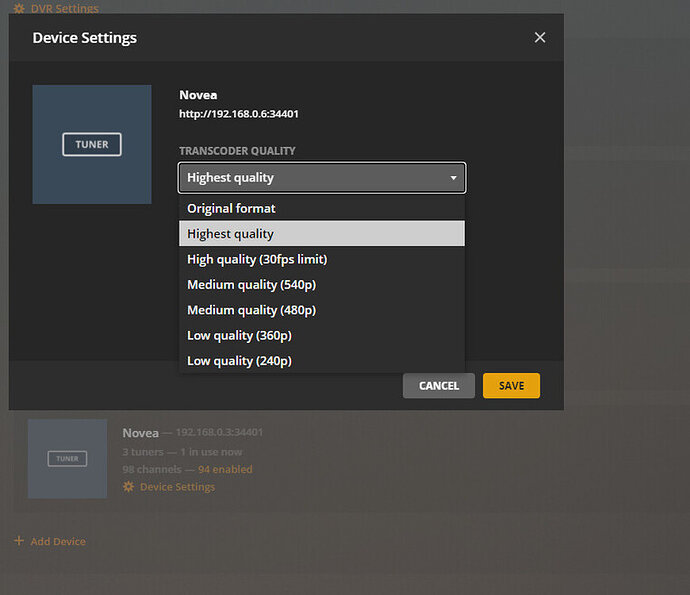
Task: Click the Cancel button
Action: (x=439, y=386)
